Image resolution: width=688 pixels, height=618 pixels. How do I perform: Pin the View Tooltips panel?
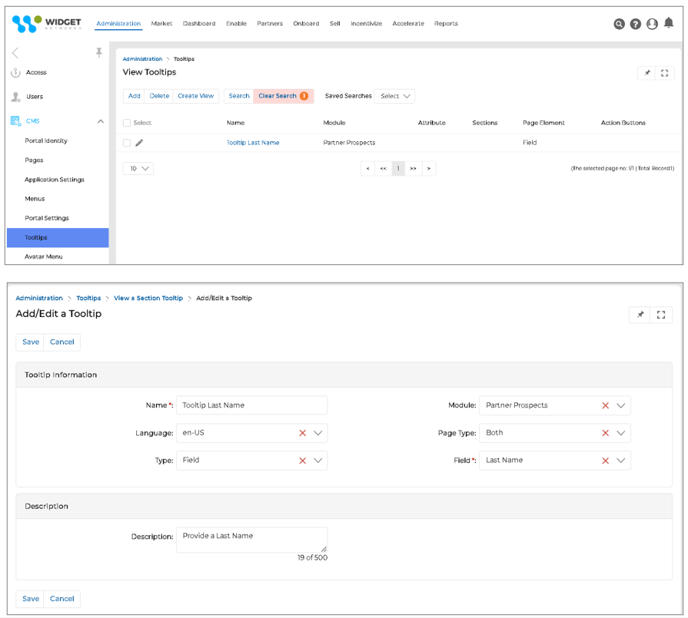(646, 73)
